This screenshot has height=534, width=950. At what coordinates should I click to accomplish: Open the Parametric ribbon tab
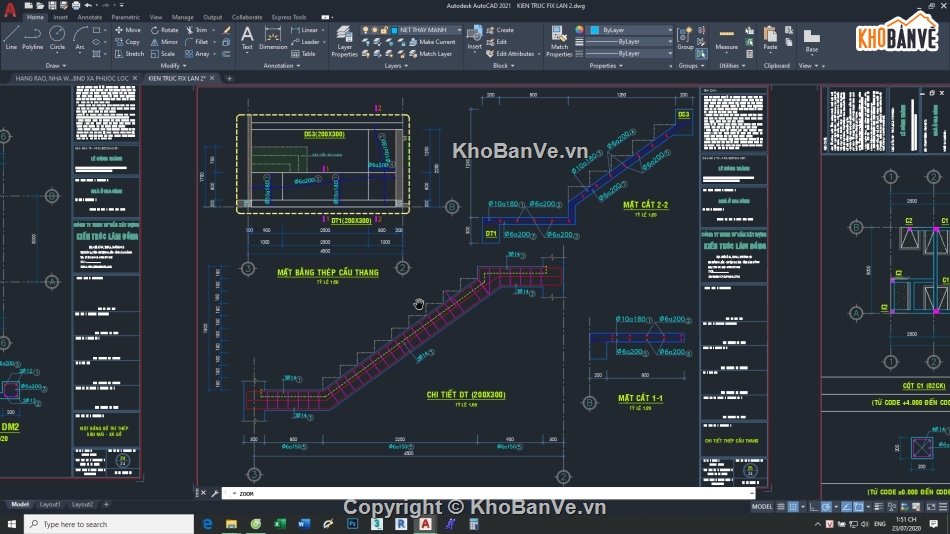pos(125,17)
